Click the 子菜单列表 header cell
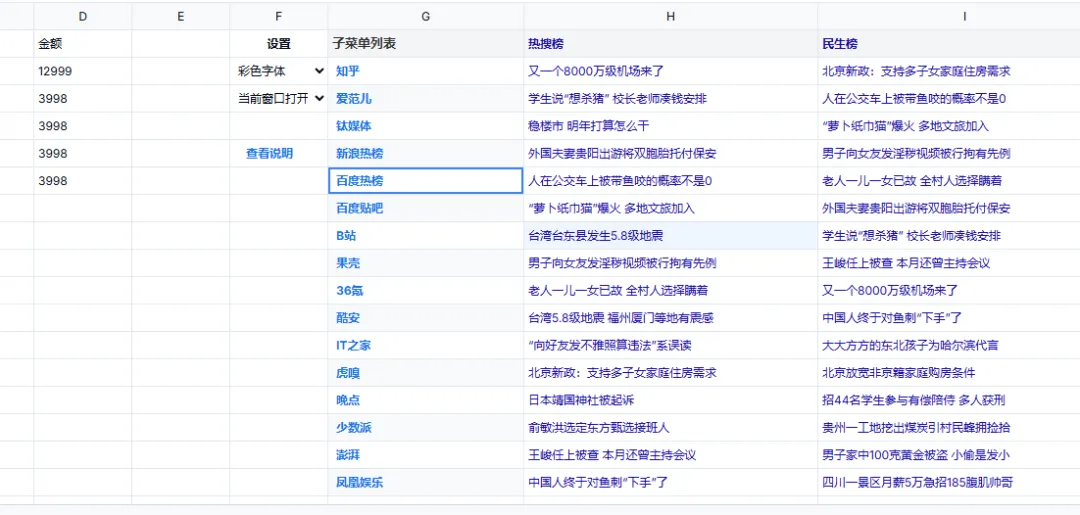1080x515 pixels. tap(426, 44)
